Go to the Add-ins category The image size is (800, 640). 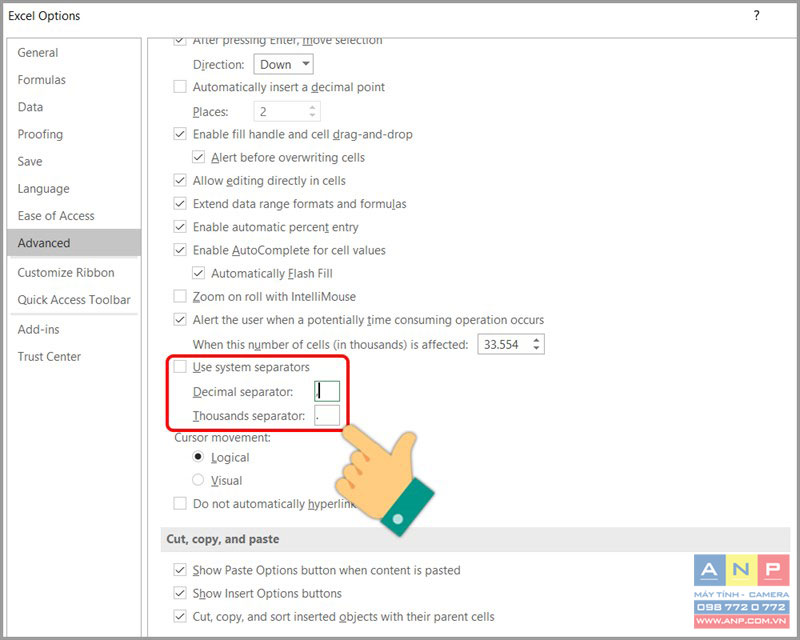pyautogui.click(x=38, y=330)
